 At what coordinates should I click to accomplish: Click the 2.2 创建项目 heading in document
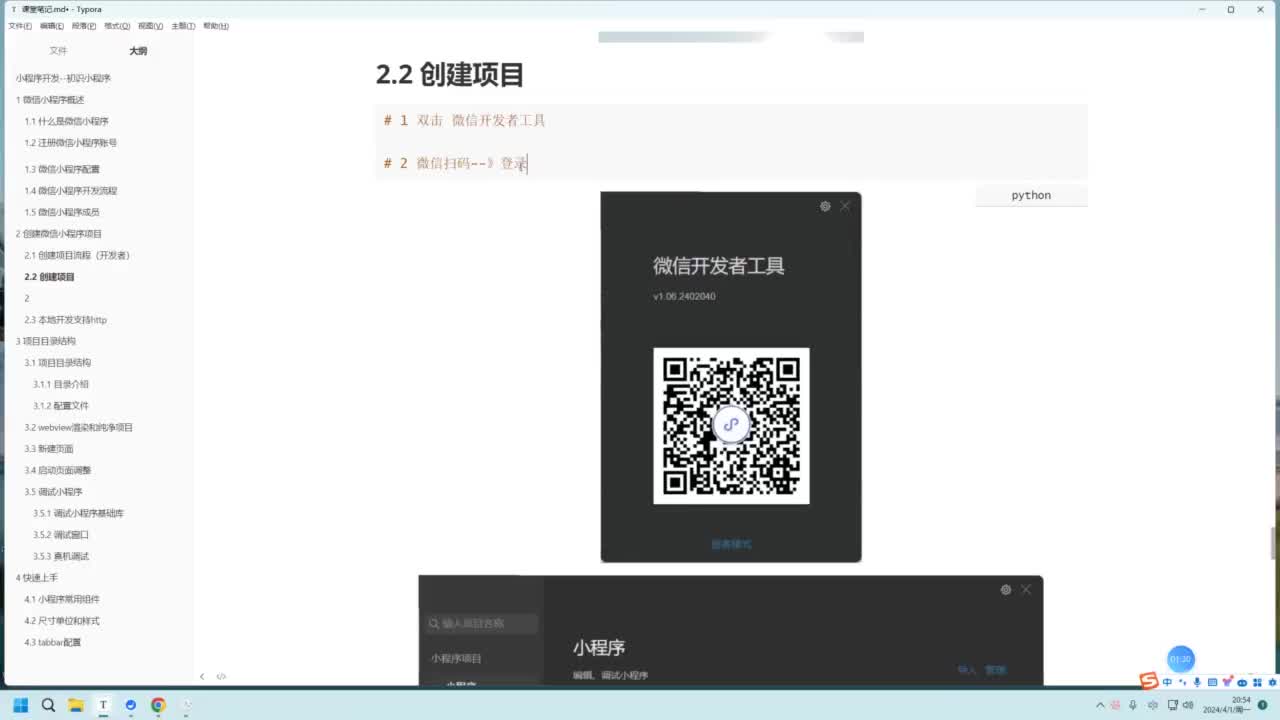pos(450,75)
